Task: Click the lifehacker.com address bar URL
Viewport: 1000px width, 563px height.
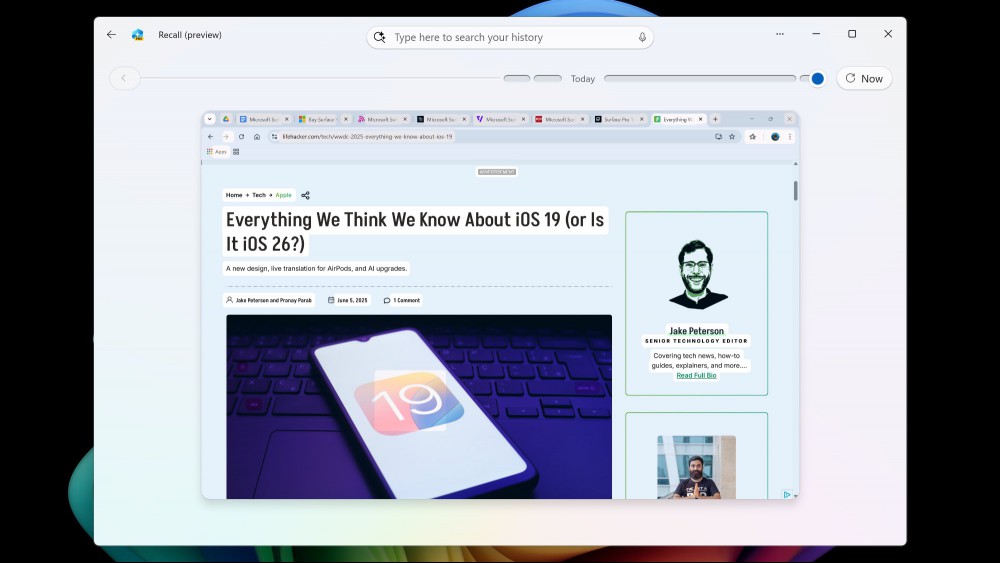Action: [x=367, y=136]
